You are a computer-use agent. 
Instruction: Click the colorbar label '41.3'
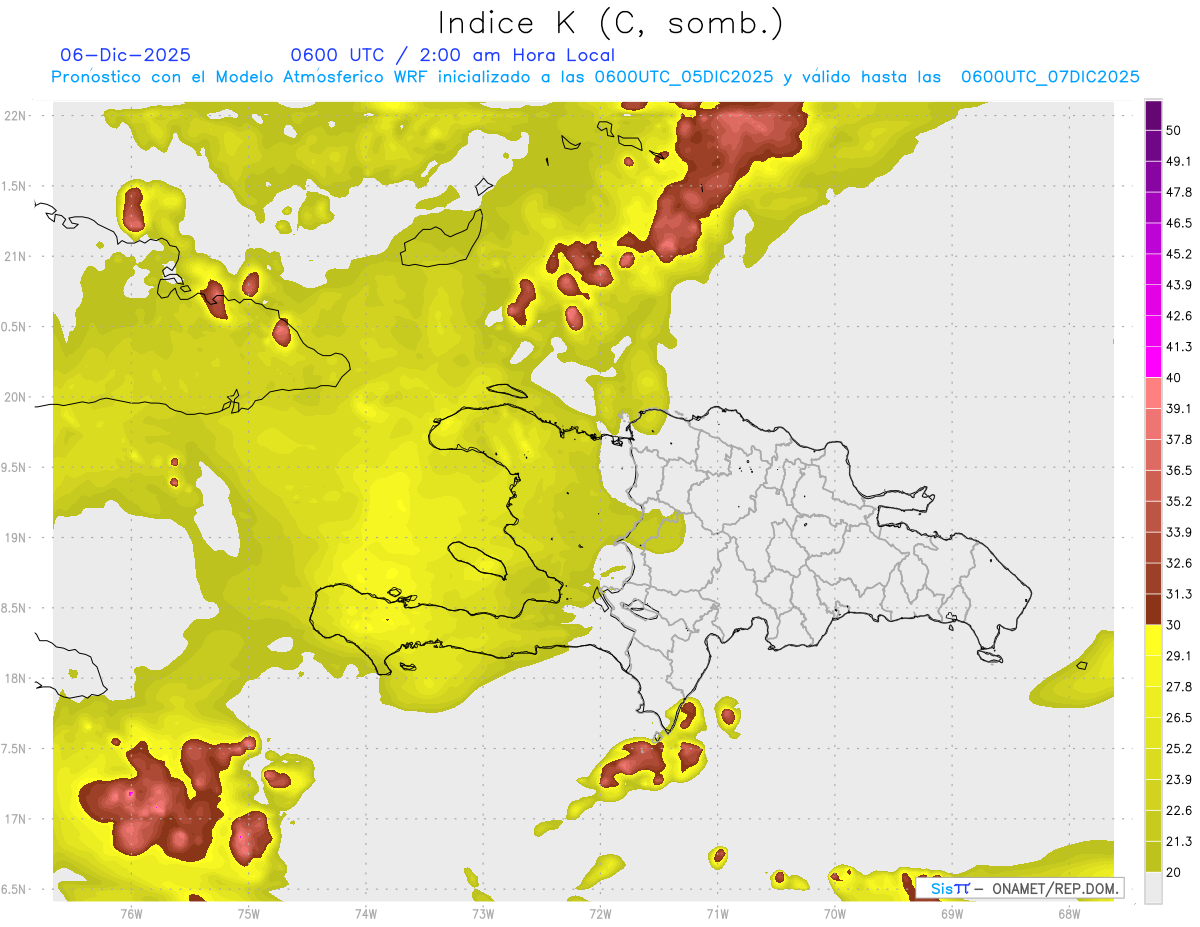coord(1179,347)
